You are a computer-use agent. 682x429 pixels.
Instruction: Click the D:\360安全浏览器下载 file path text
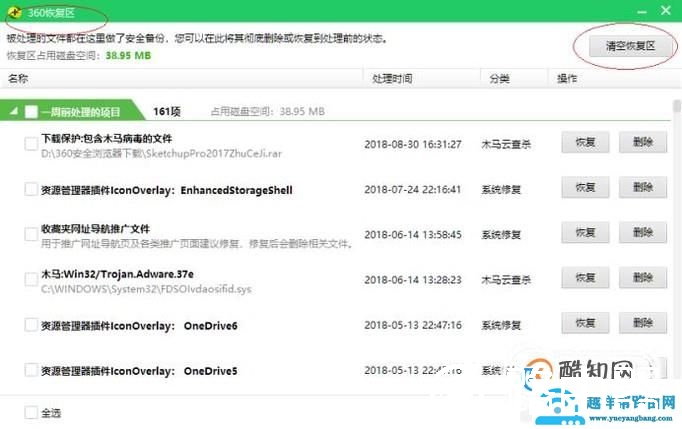coord(161,154)
